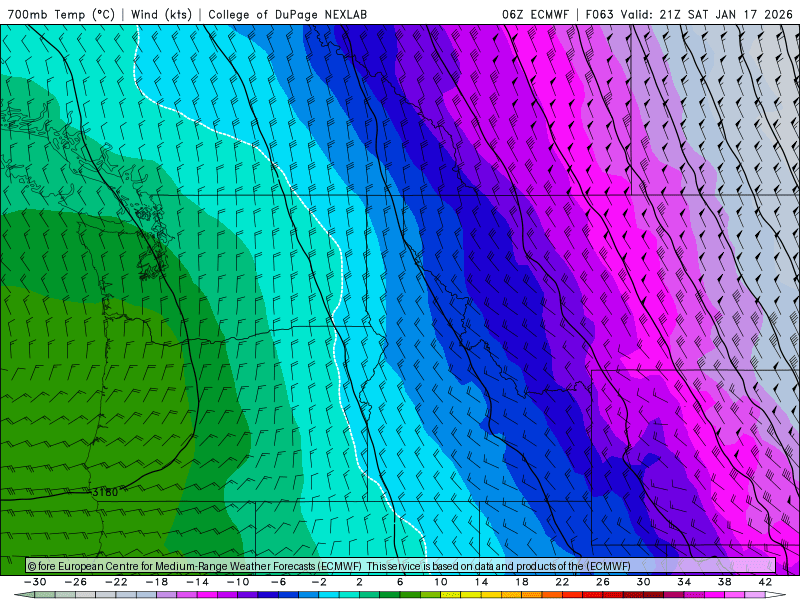
Task: Click the "38" colorbar tick label
Action: pos(724,582)
